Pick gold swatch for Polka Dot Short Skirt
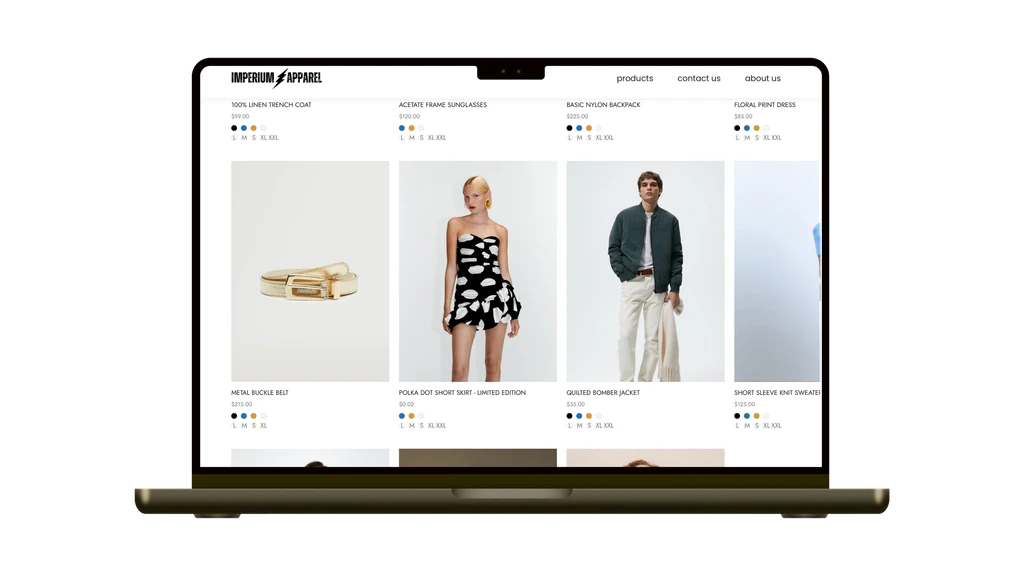This screenshot has width=1024, height=576. [x=411, y=416]
